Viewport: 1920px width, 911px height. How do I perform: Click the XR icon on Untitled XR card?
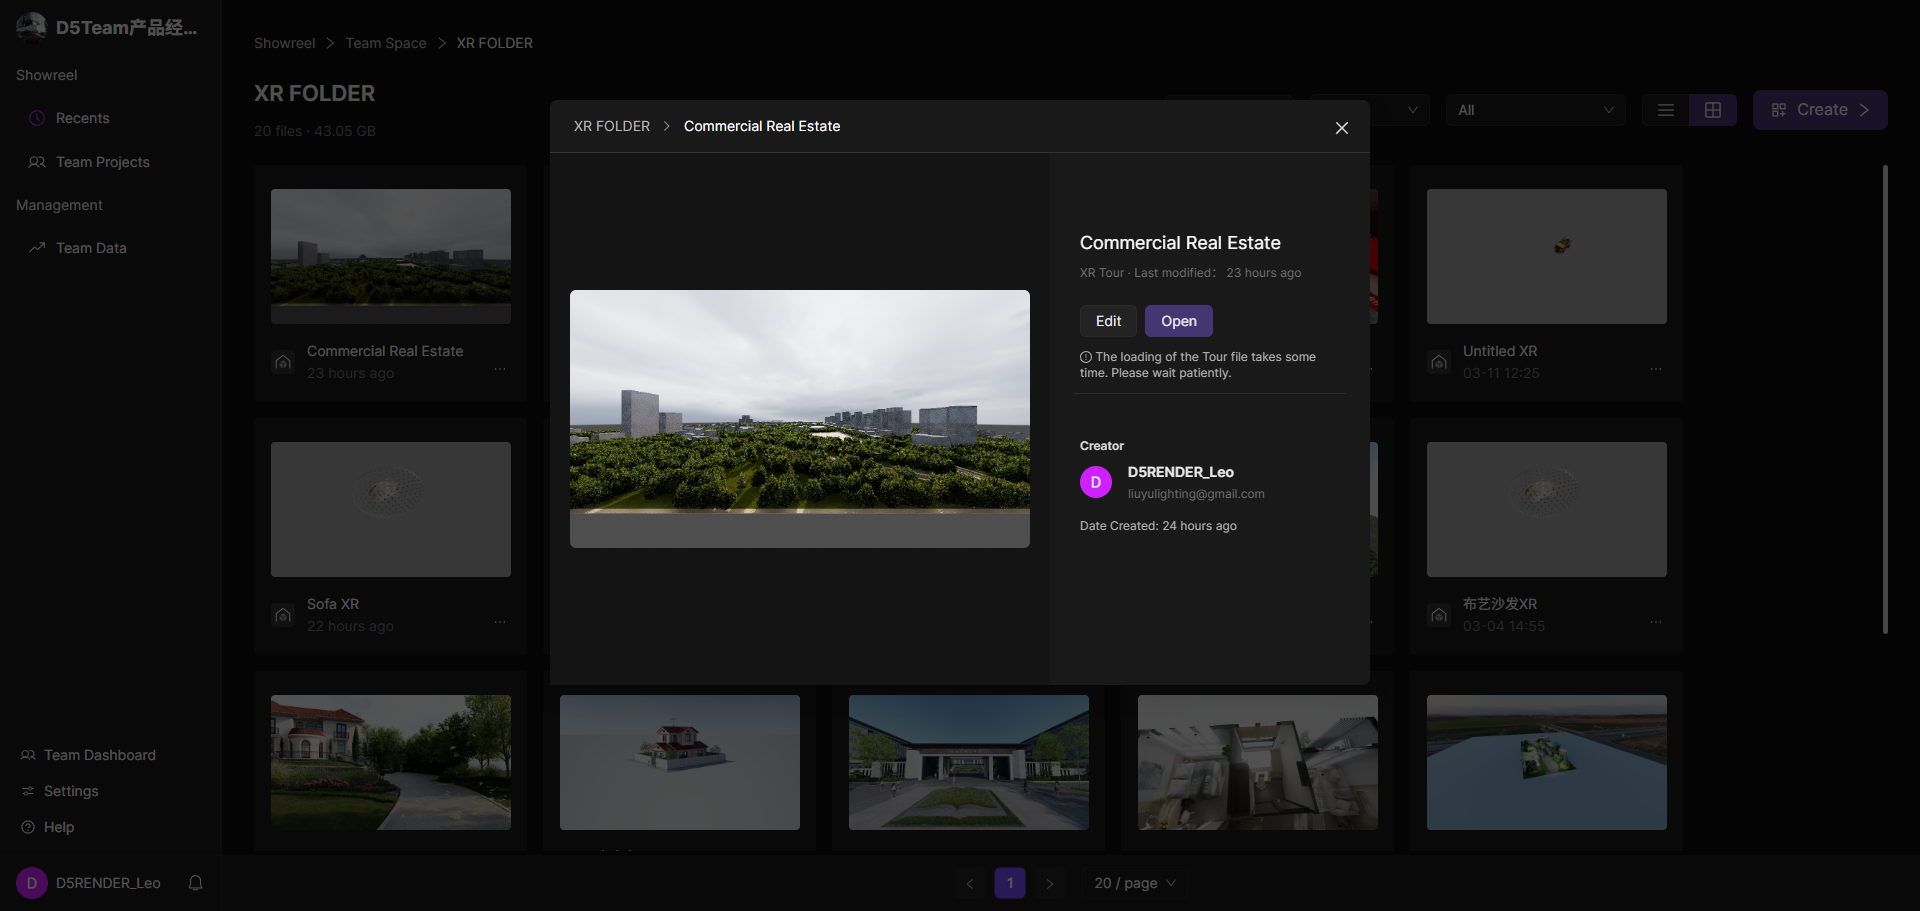[1439, 362]
